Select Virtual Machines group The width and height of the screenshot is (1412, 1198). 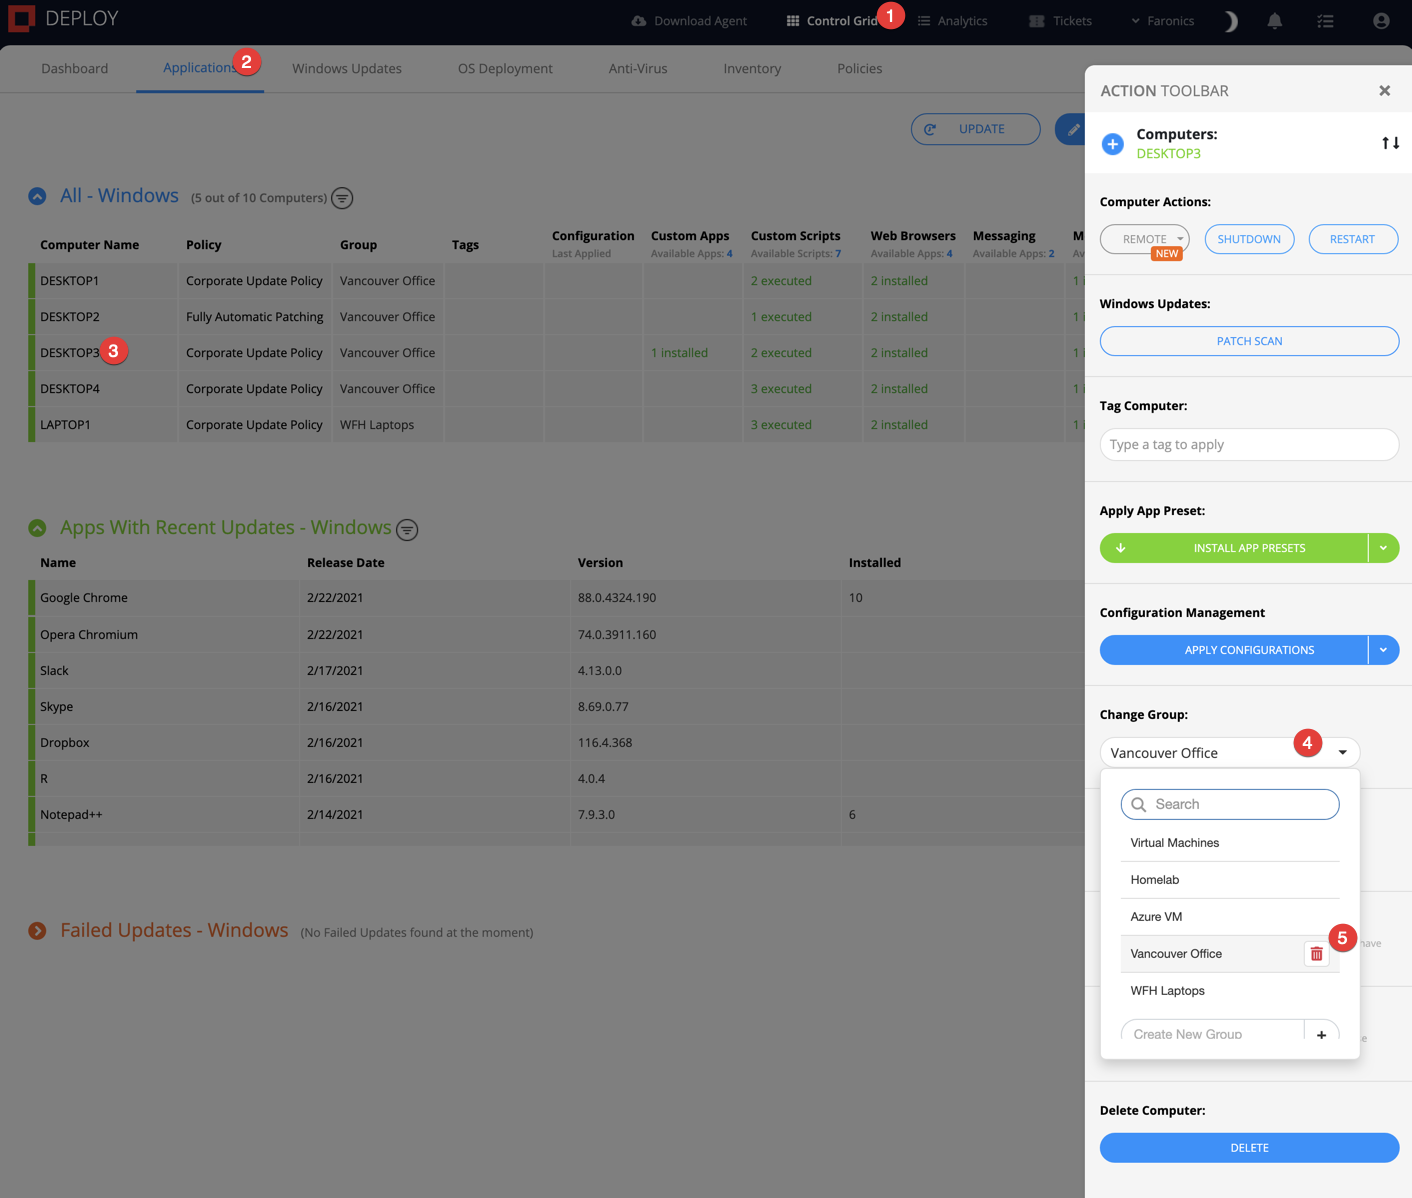1230,843
